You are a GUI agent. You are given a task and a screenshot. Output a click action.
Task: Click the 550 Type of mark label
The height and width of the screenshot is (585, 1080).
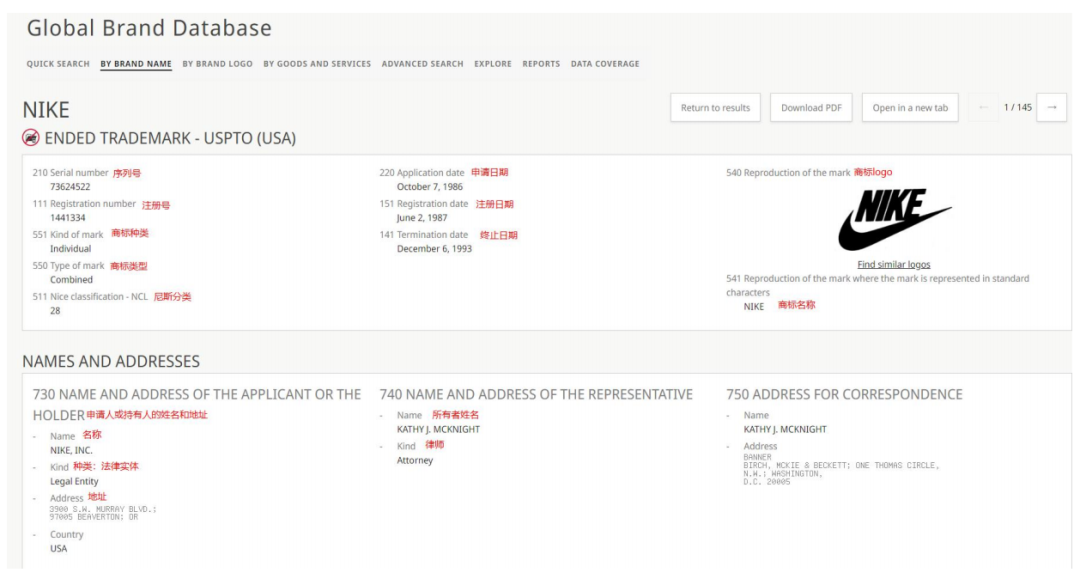pyautogui.click(x=68, y=266)
